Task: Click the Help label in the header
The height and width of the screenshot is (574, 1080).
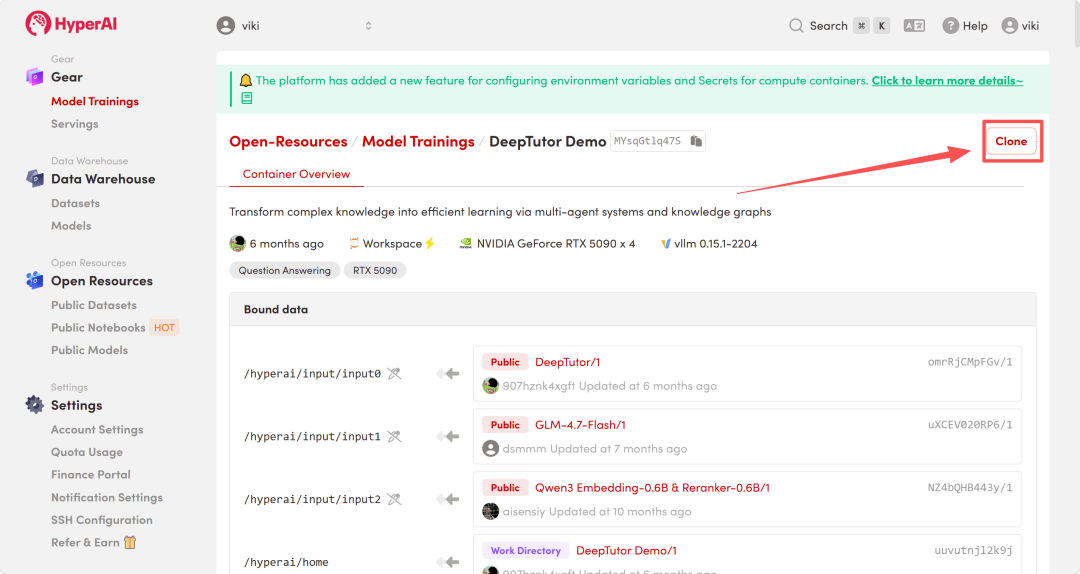Action: 975,25
